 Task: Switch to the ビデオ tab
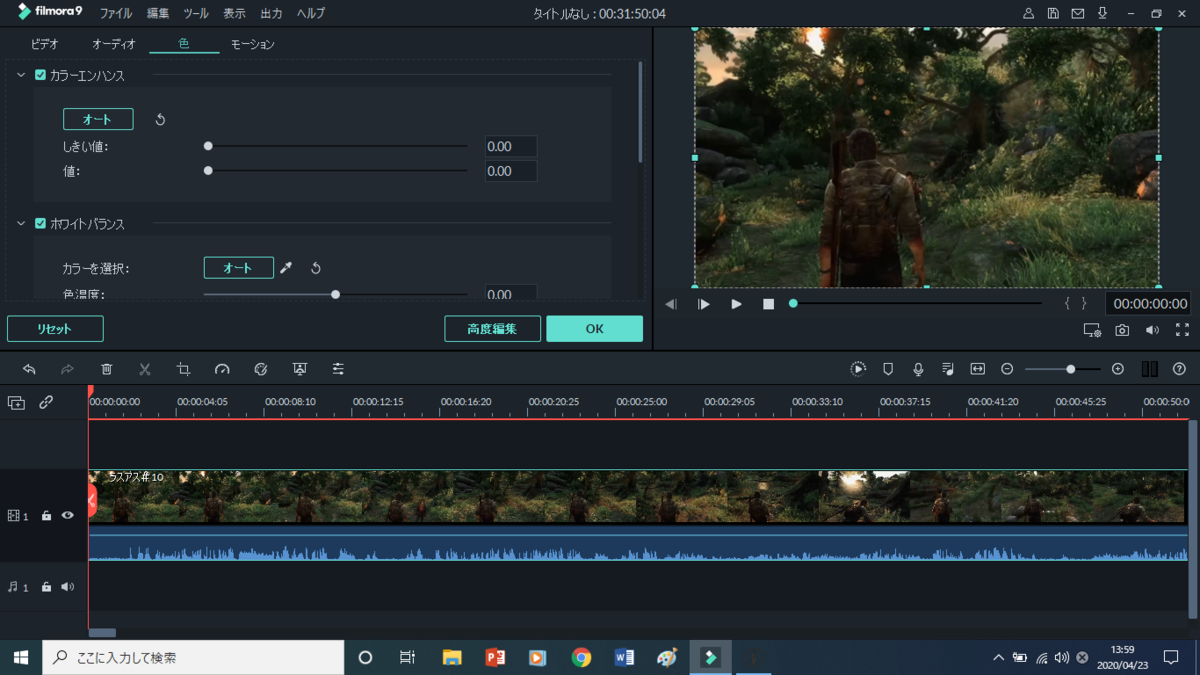tap(45, 45)
